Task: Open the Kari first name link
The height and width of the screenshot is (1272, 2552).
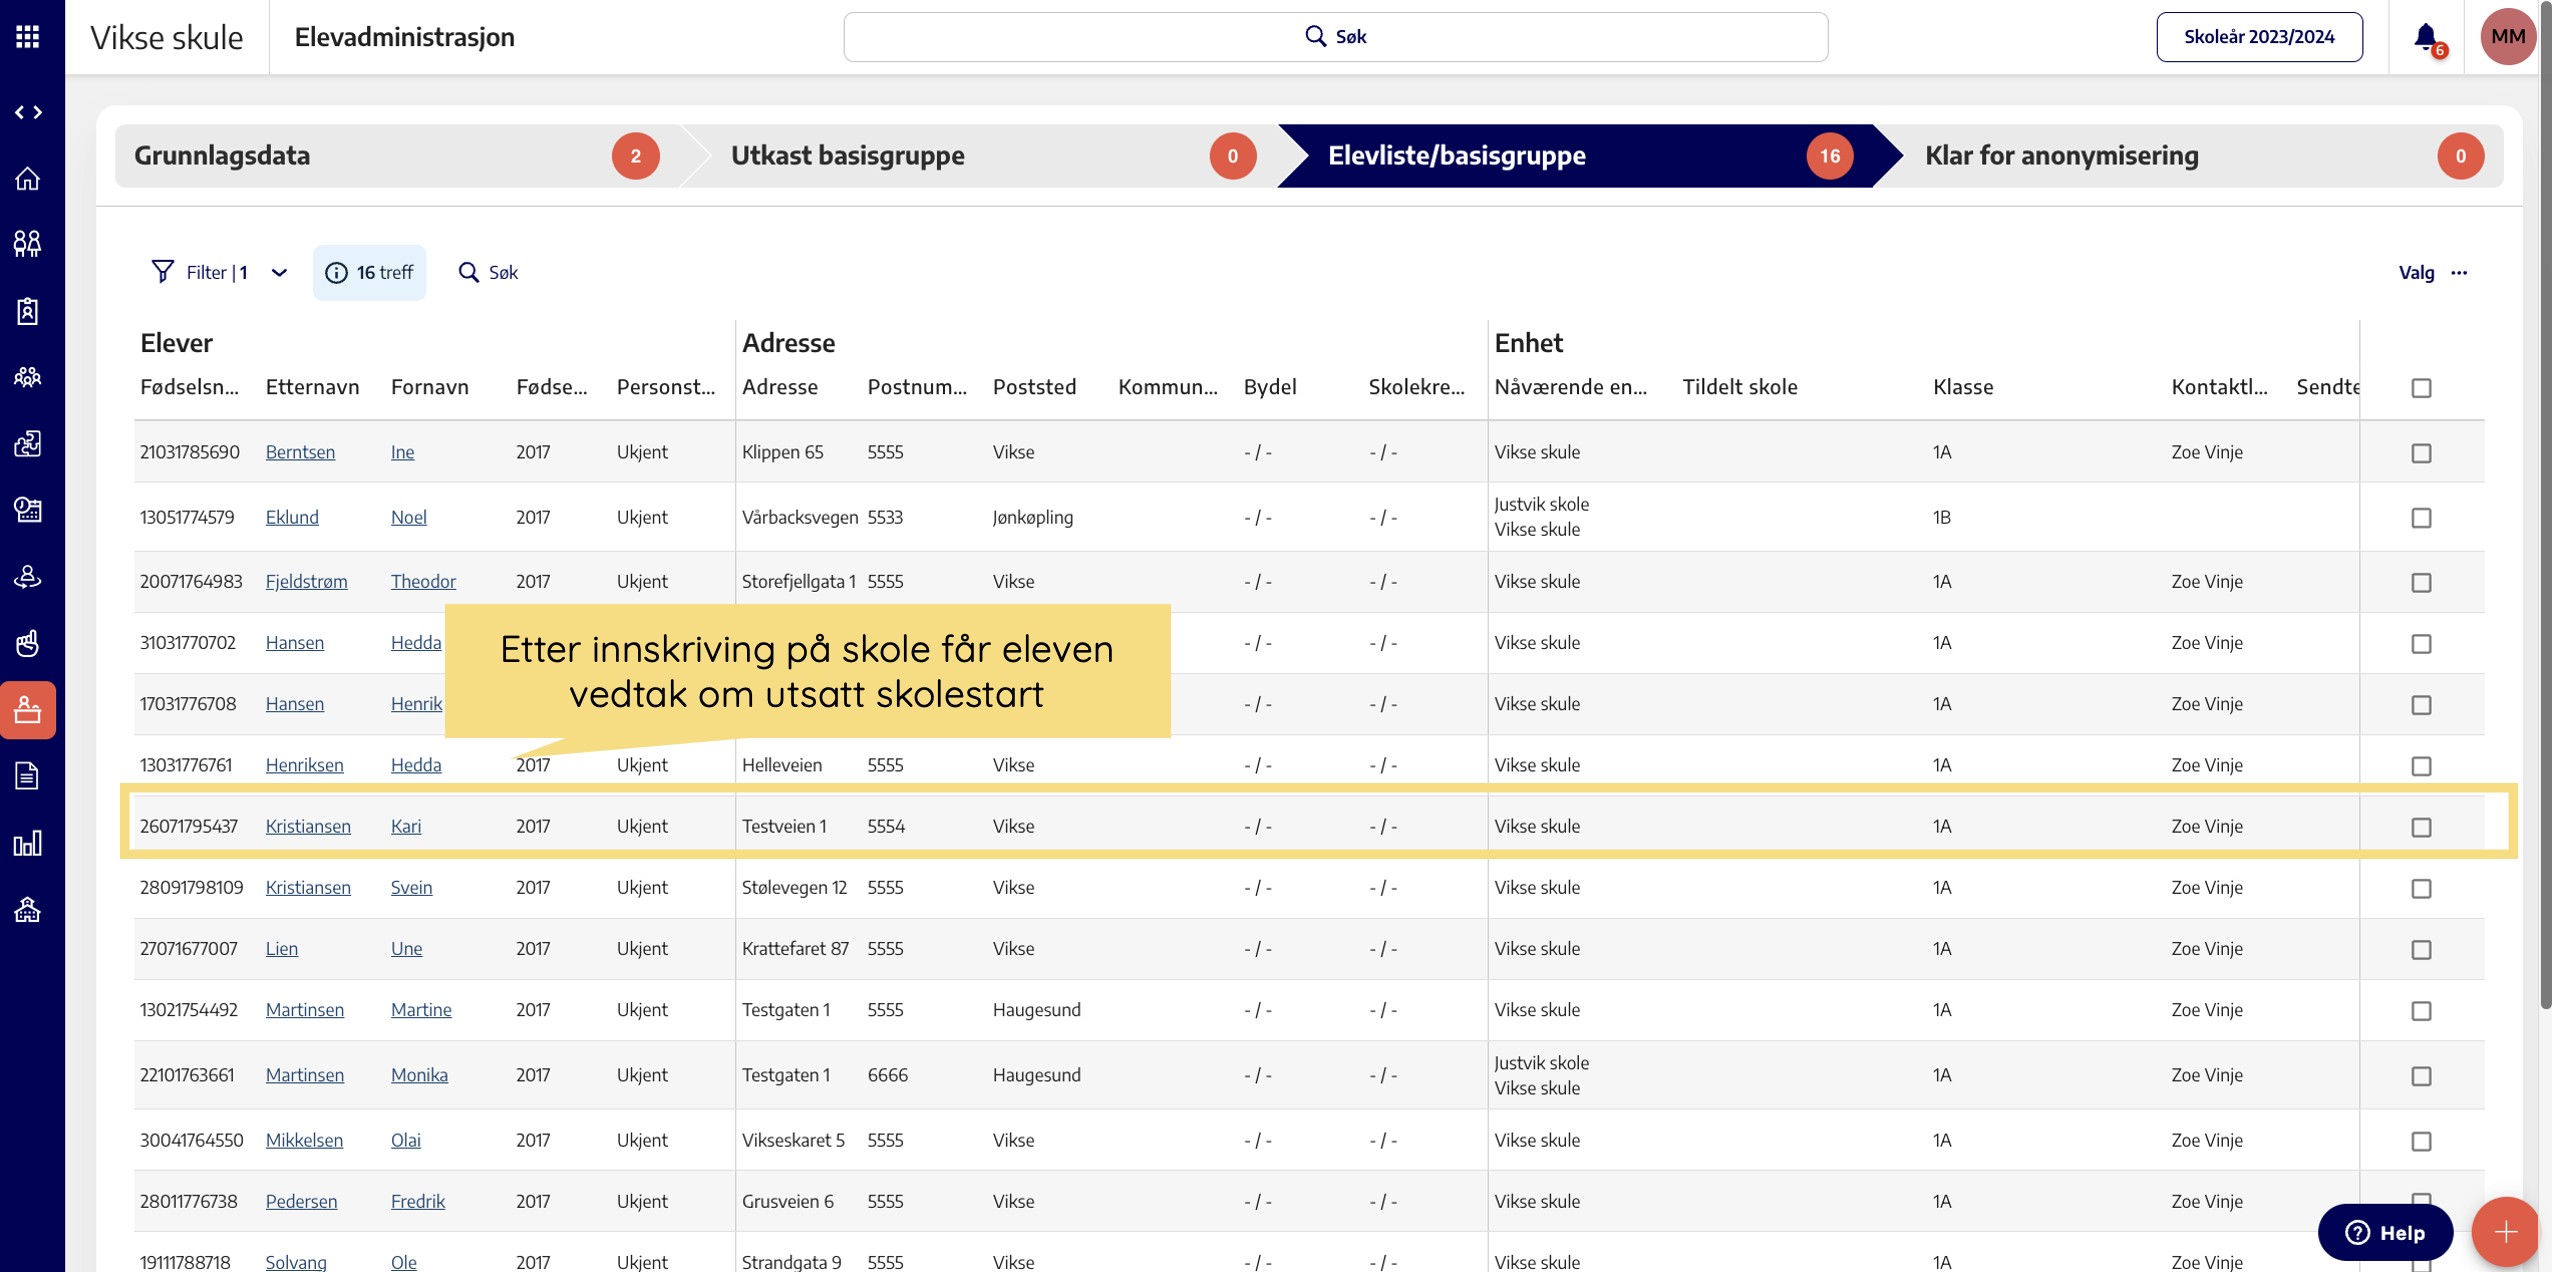Action: tap(405, 826)
